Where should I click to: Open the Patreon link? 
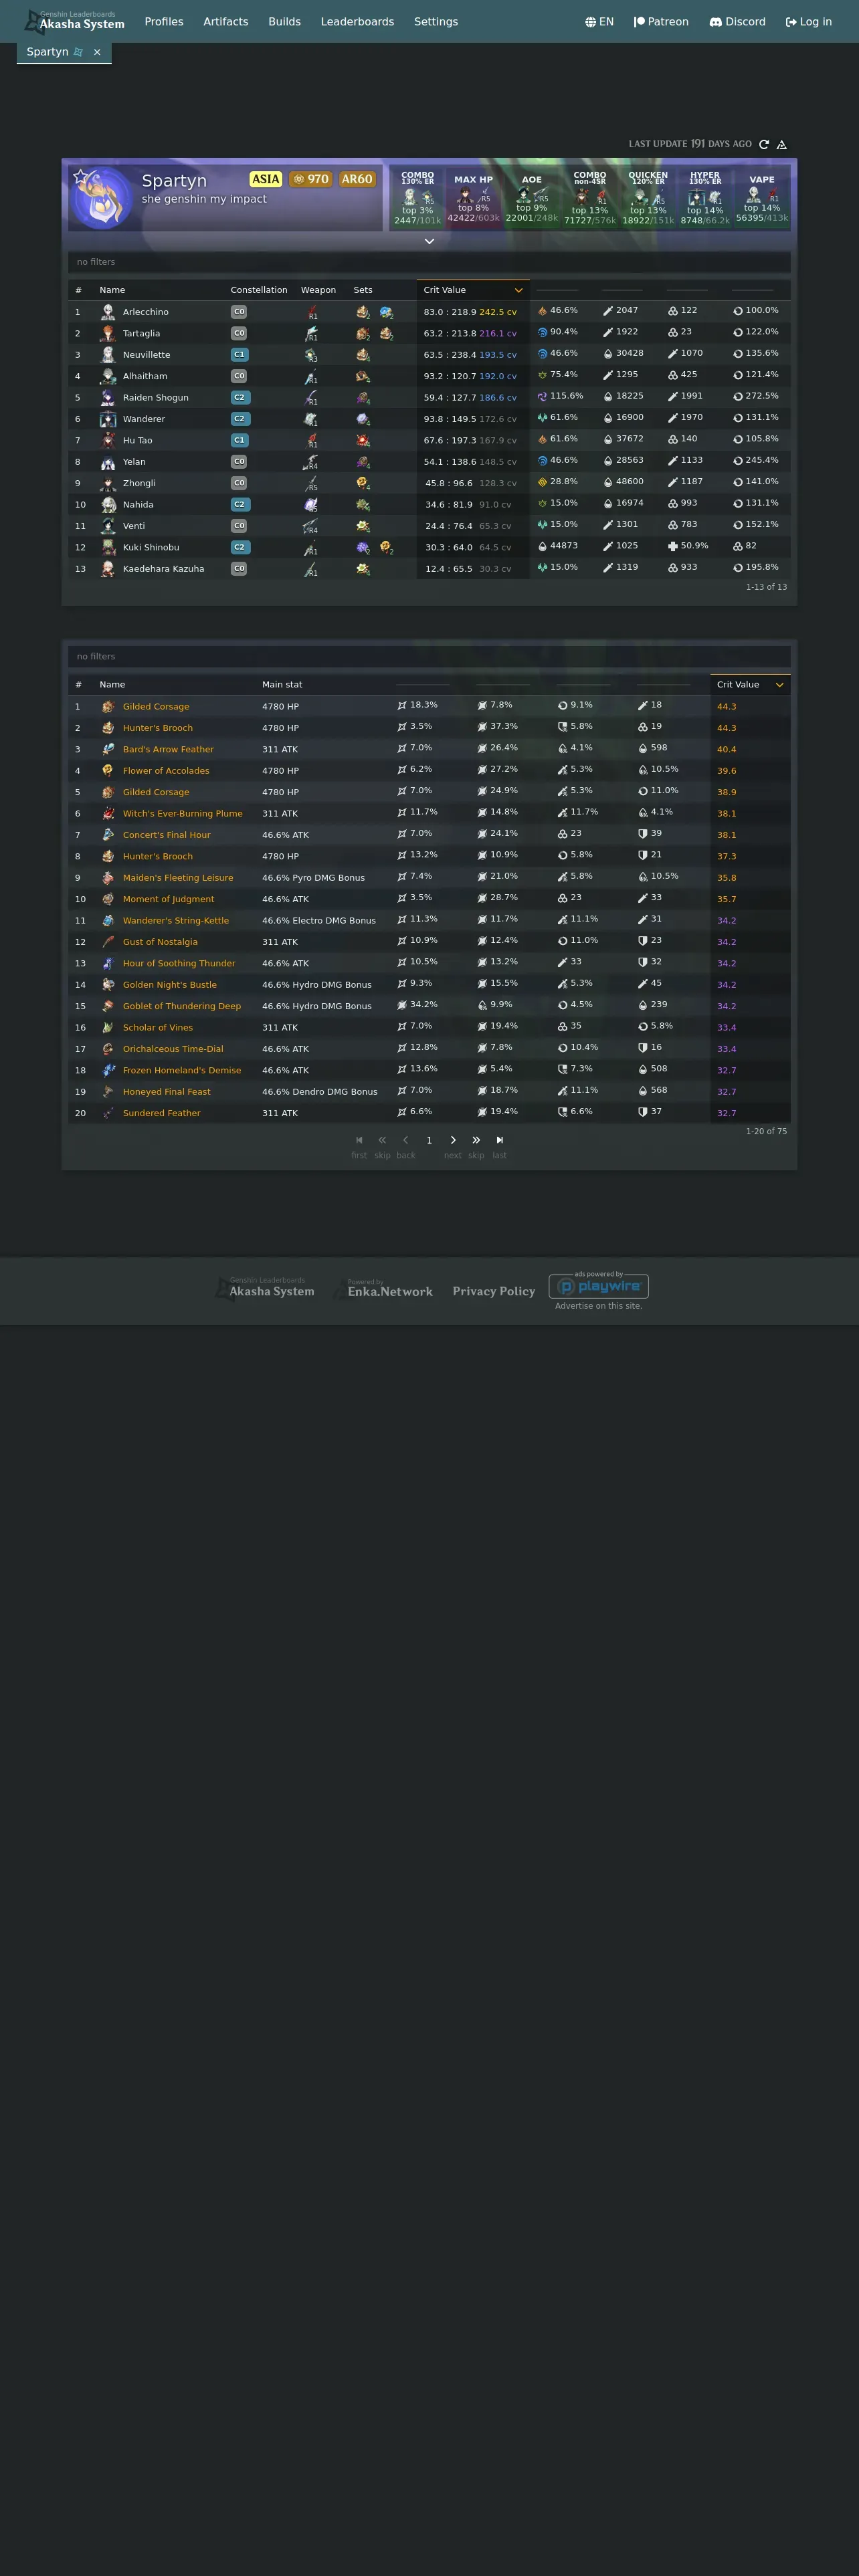click(661, 21)
